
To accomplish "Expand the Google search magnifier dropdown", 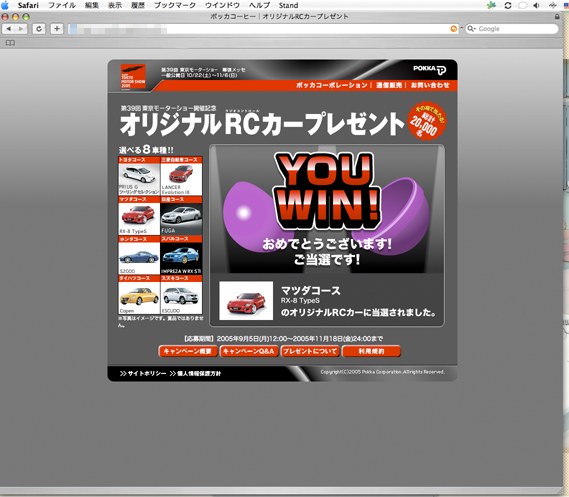I will [471, 29].
